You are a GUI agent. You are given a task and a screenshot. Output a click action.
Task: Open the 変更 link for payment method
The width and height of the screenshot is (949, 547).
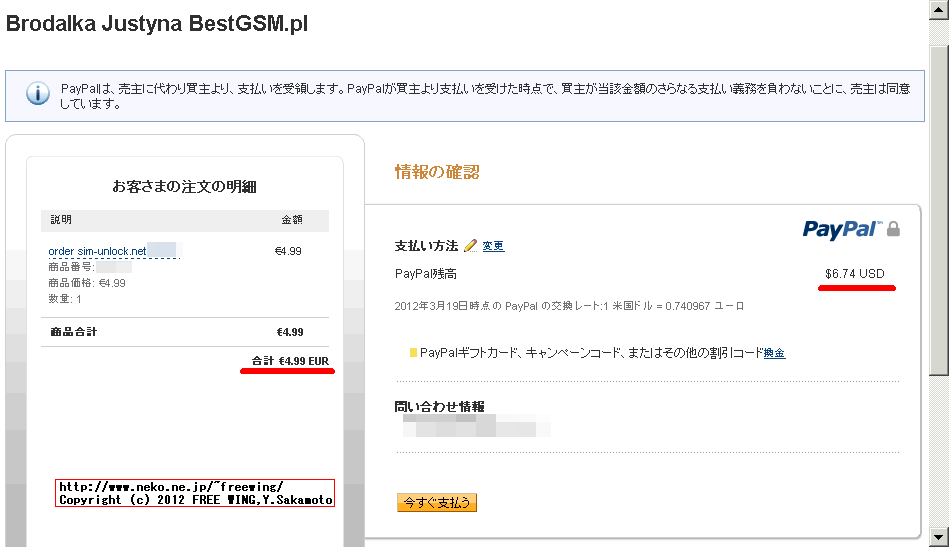point(493,246)
